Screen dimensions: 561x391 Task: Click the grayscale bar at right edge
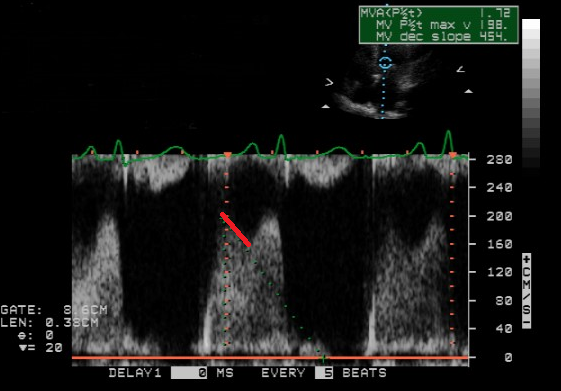tap(531, 93)
